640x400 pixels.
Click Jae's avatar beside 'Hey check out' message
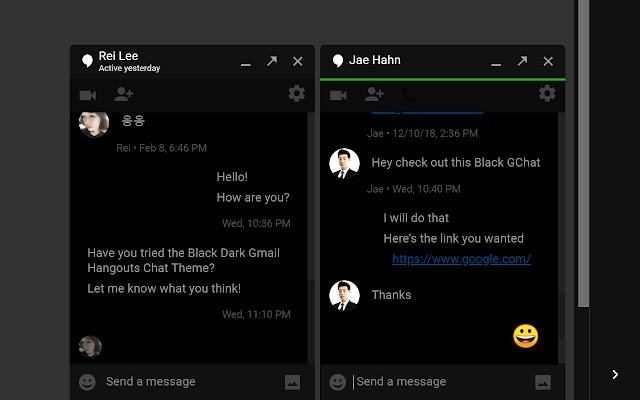click(x=344, y=163)
